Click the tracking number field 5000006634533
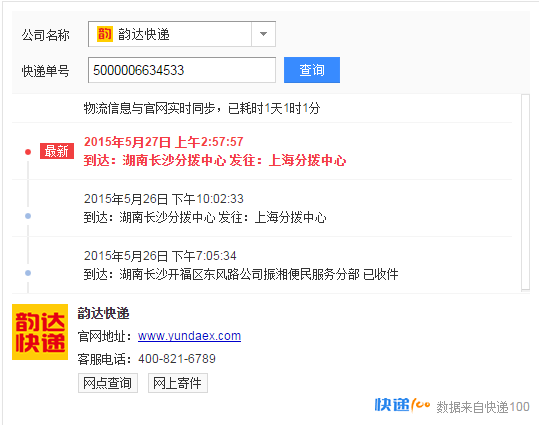 182,70
